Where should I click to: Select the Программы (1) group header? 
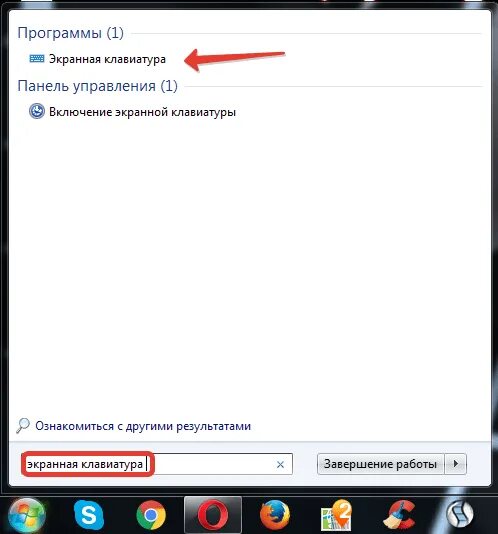point(71,33)
